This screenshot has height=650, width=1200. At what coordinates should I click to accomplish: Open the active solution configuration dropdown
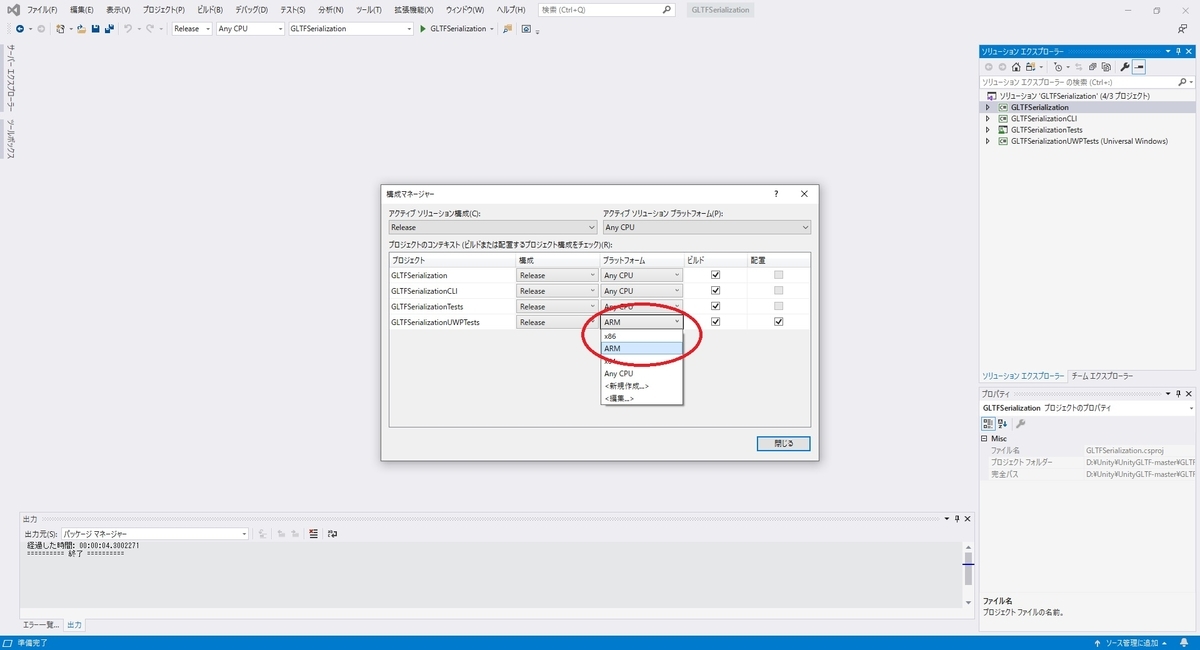(493, 227)
